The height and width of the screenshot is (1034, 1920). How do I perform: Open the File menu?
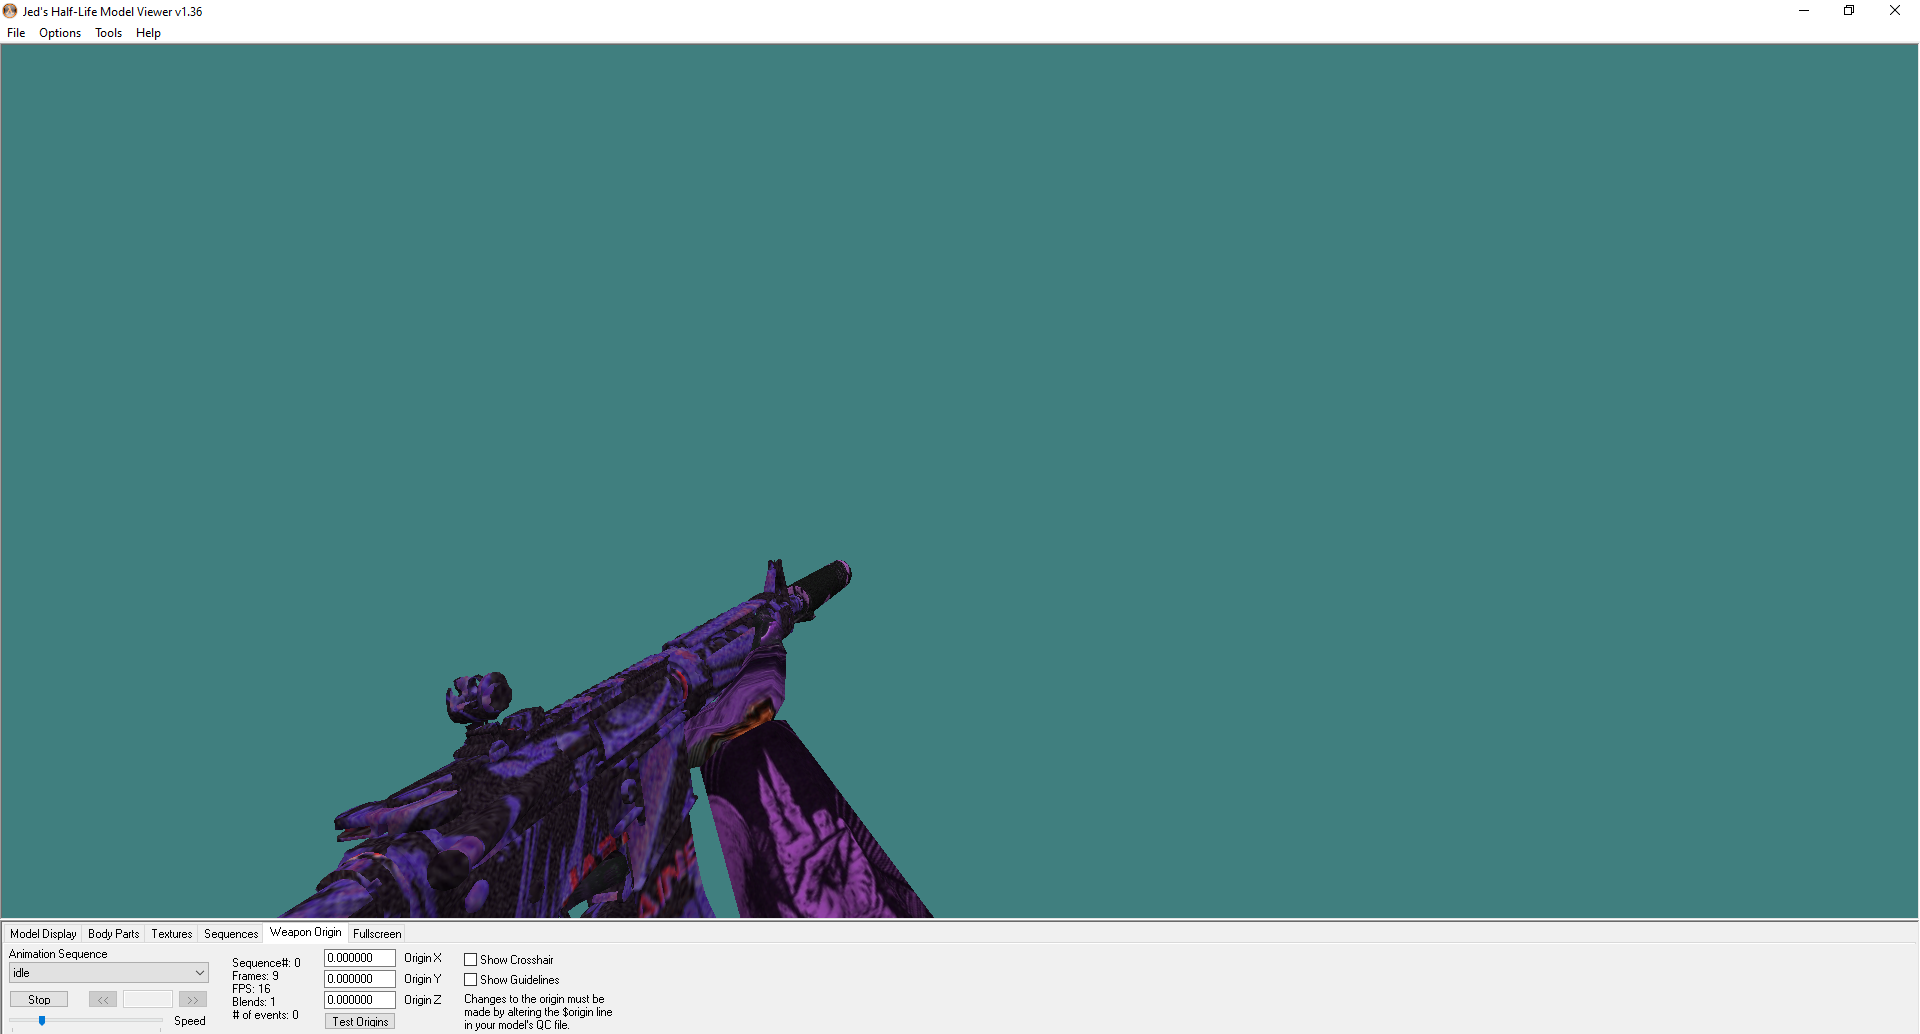[16, 33]
